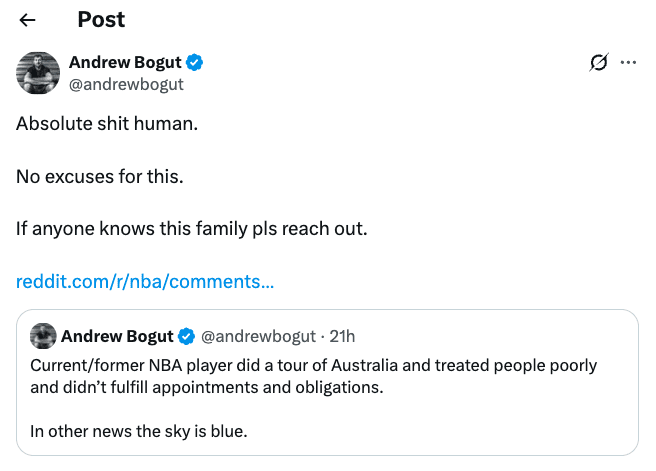
Task: Open the three-dot More options menu
Action: [629, 63]
